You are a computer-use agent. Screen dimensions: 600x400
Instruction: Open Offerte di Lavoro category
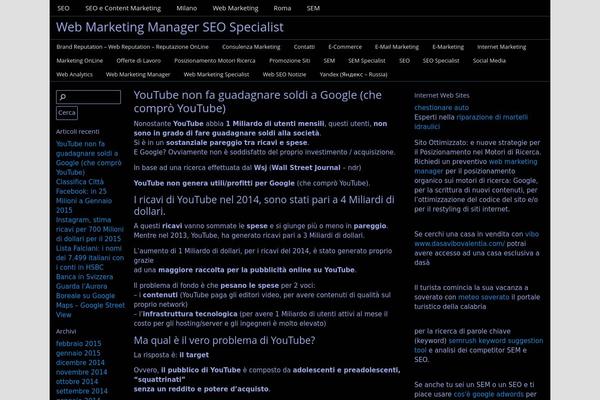(x=139, y=61)
